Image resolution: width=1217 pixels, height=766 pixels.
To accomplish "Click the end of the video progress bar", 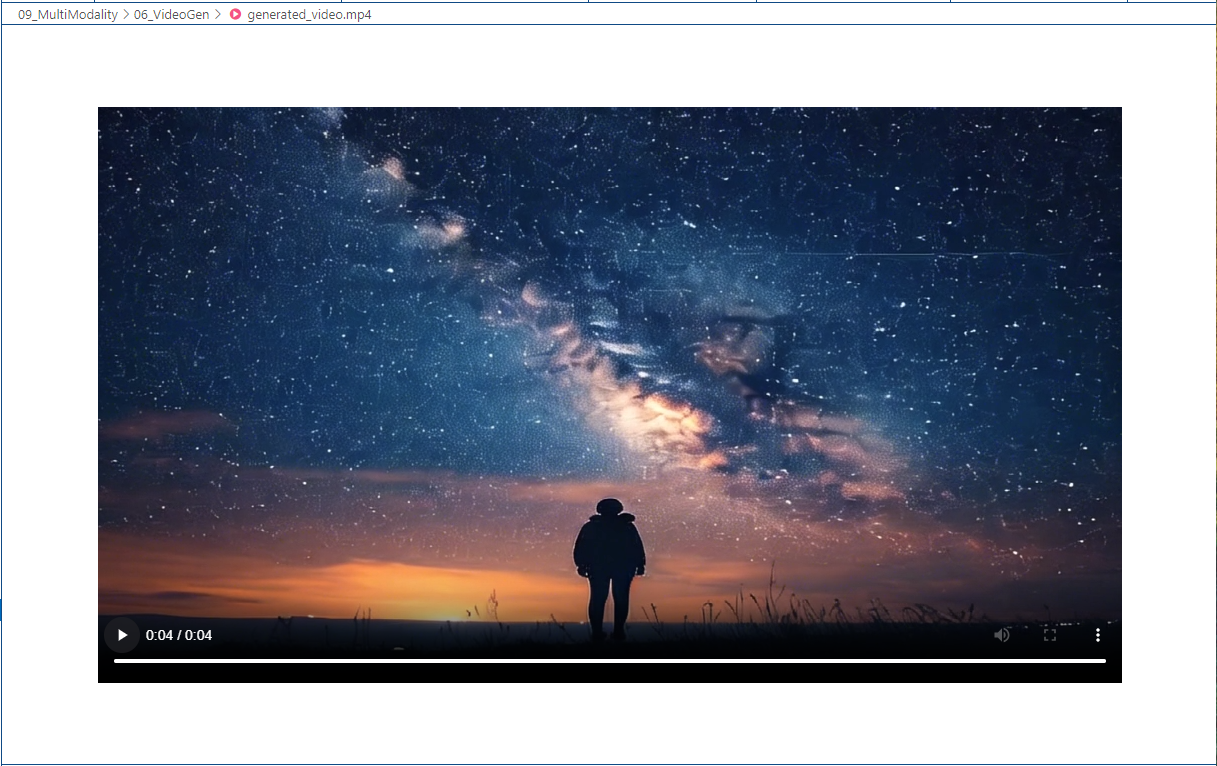I will click(1104, 660).
